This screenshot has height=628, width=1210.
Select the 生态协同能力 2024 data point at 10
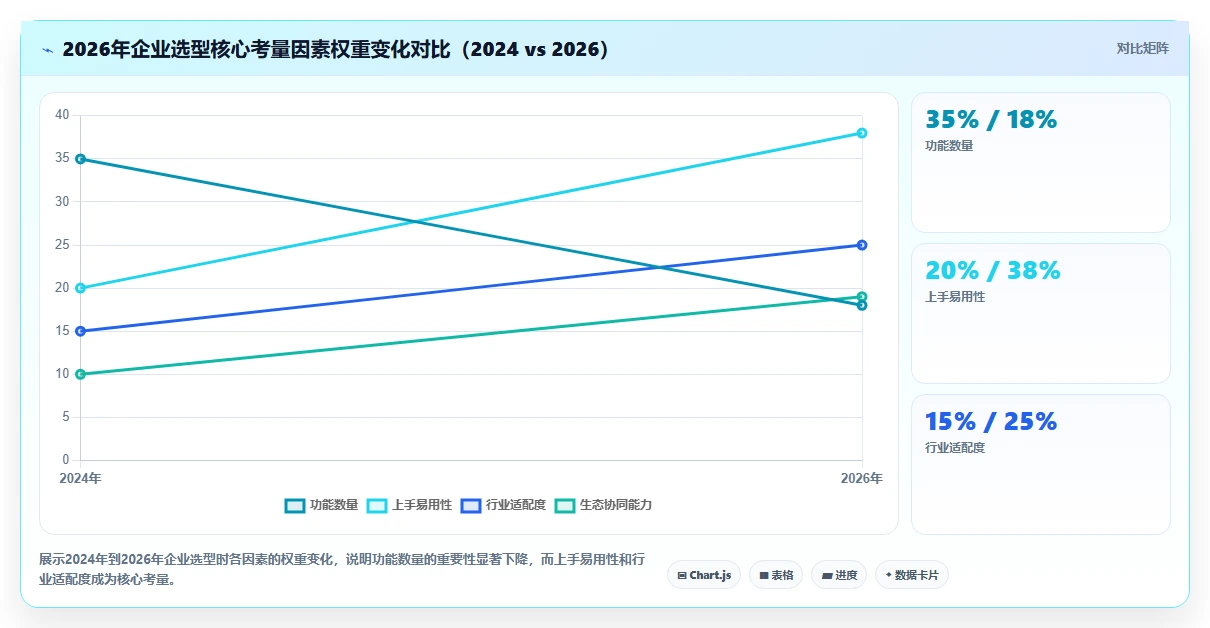(x=80, y=374)
